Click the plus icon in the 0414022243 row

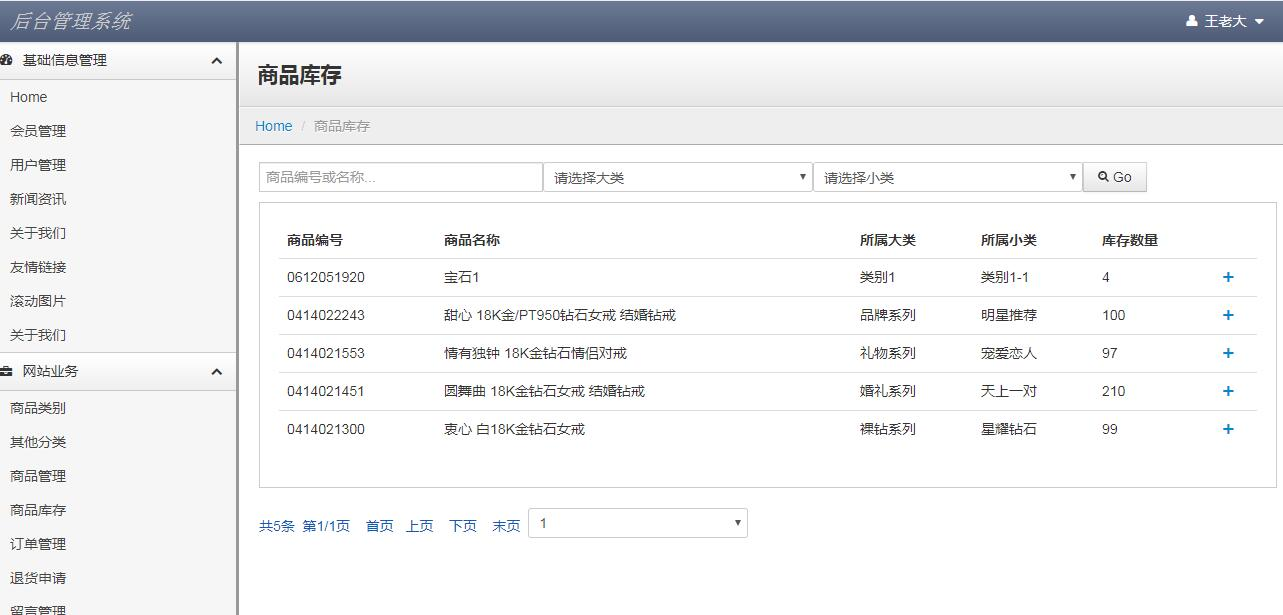pos(1228,315)
